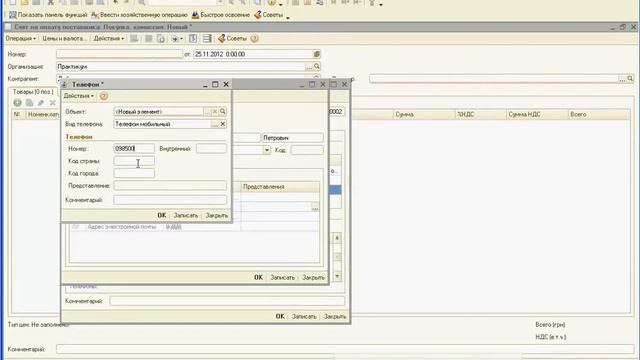Click 'Представление' field in Телефон dialog
Screen dimensions: 640x360
170,185
